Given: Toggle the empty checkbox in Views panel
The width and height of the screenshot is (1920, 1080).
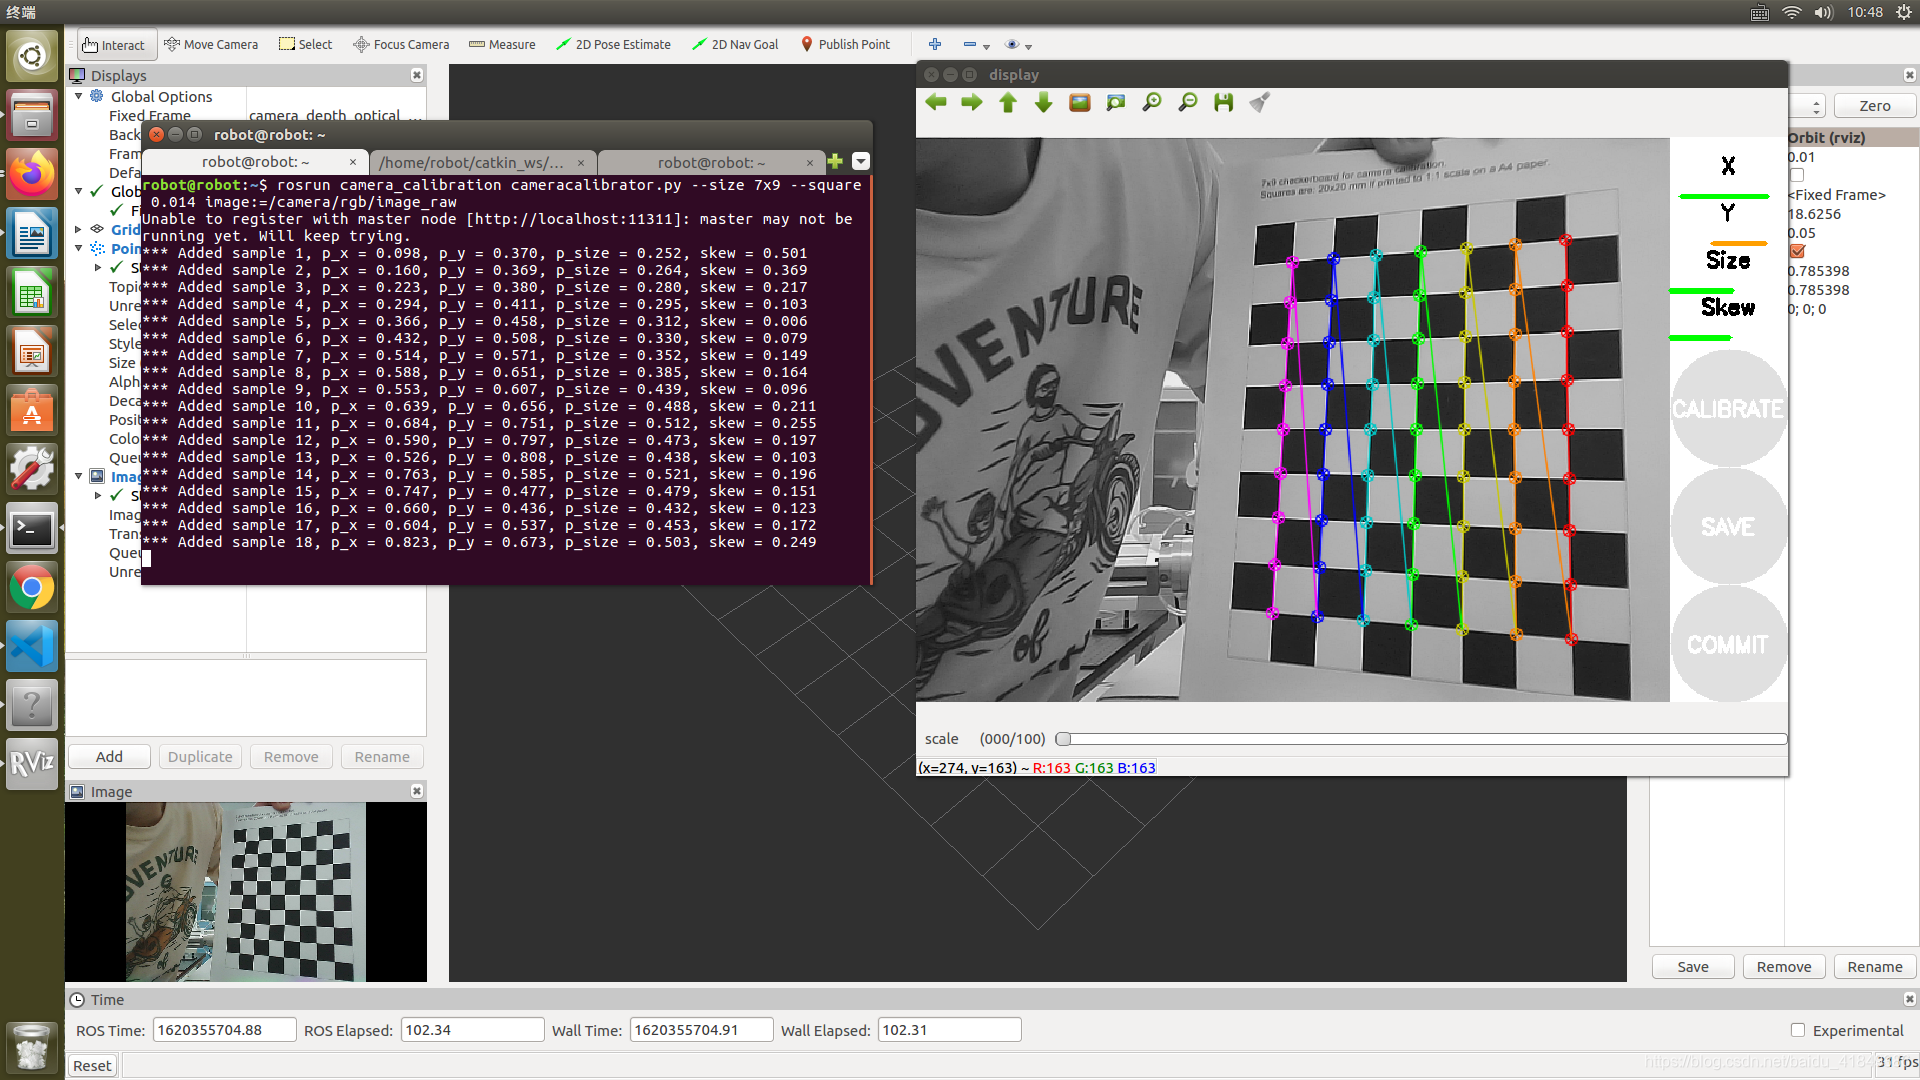Looking at the screenshot, I should click(x=1798, y=175).
